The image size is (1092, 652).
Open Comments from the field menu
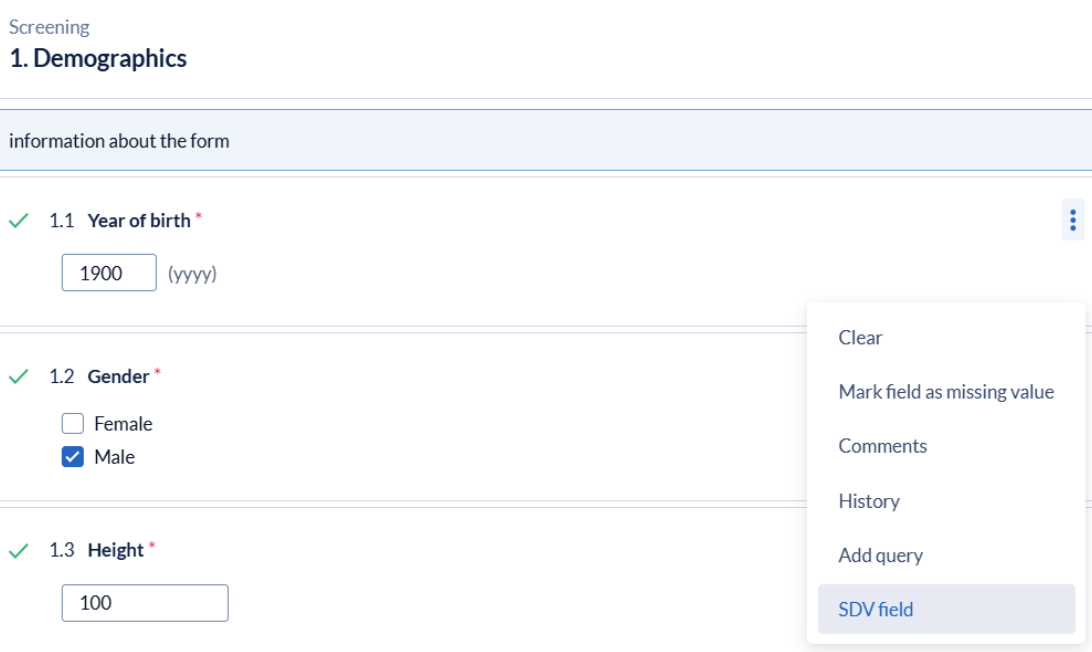pyautogui.click(x=883, y=446)
